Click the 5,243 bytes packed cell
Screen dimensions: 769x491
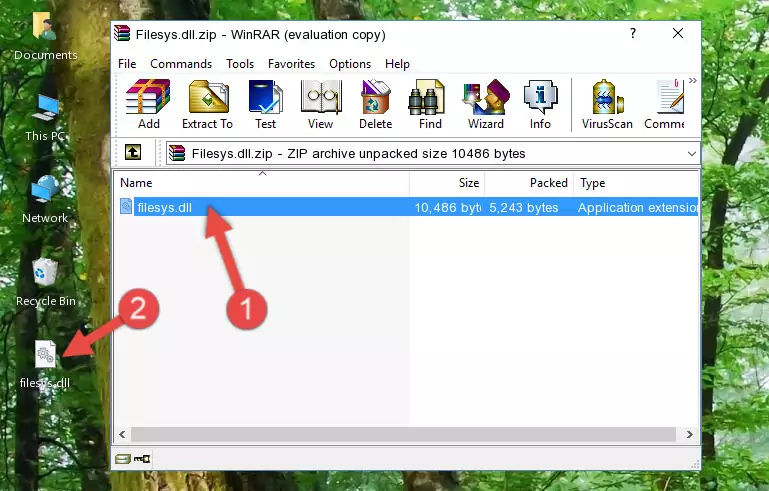tap(523, 207)
